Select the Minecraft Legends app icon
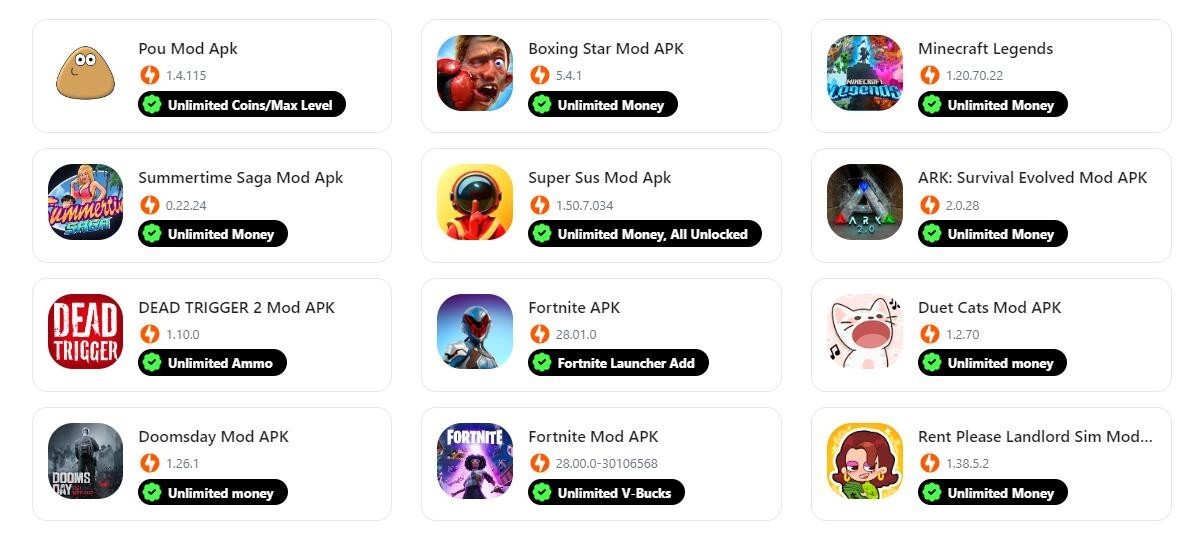This screenshot has width=1197, height=547. pyautogui.click(x=865, y=72)
